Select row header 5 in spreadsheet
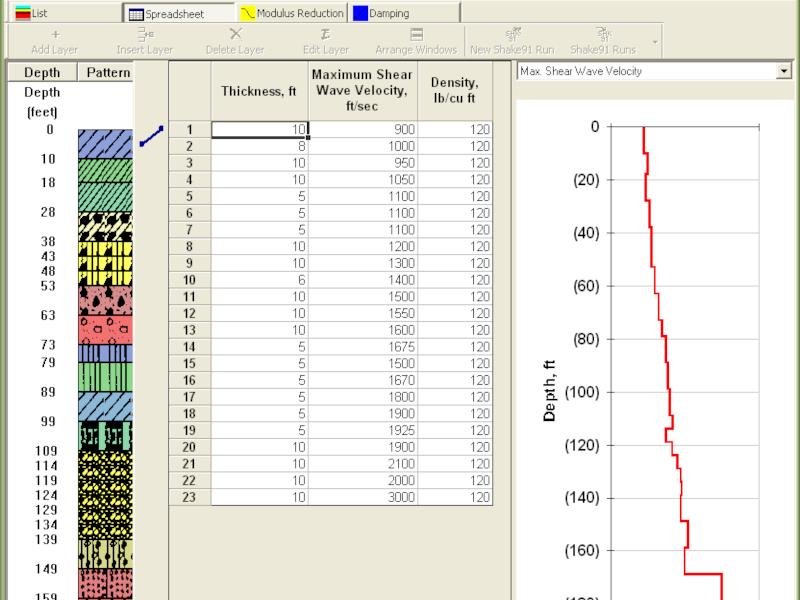Screen dimensions: 800x600 [189, 196]
